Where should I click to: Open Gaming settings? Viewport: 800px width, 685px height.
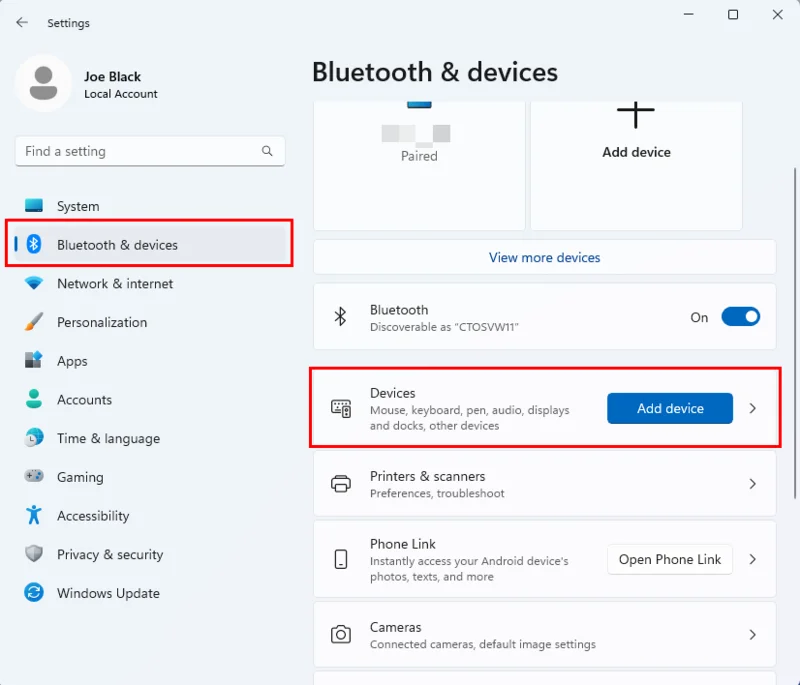[x=149, y=476]
